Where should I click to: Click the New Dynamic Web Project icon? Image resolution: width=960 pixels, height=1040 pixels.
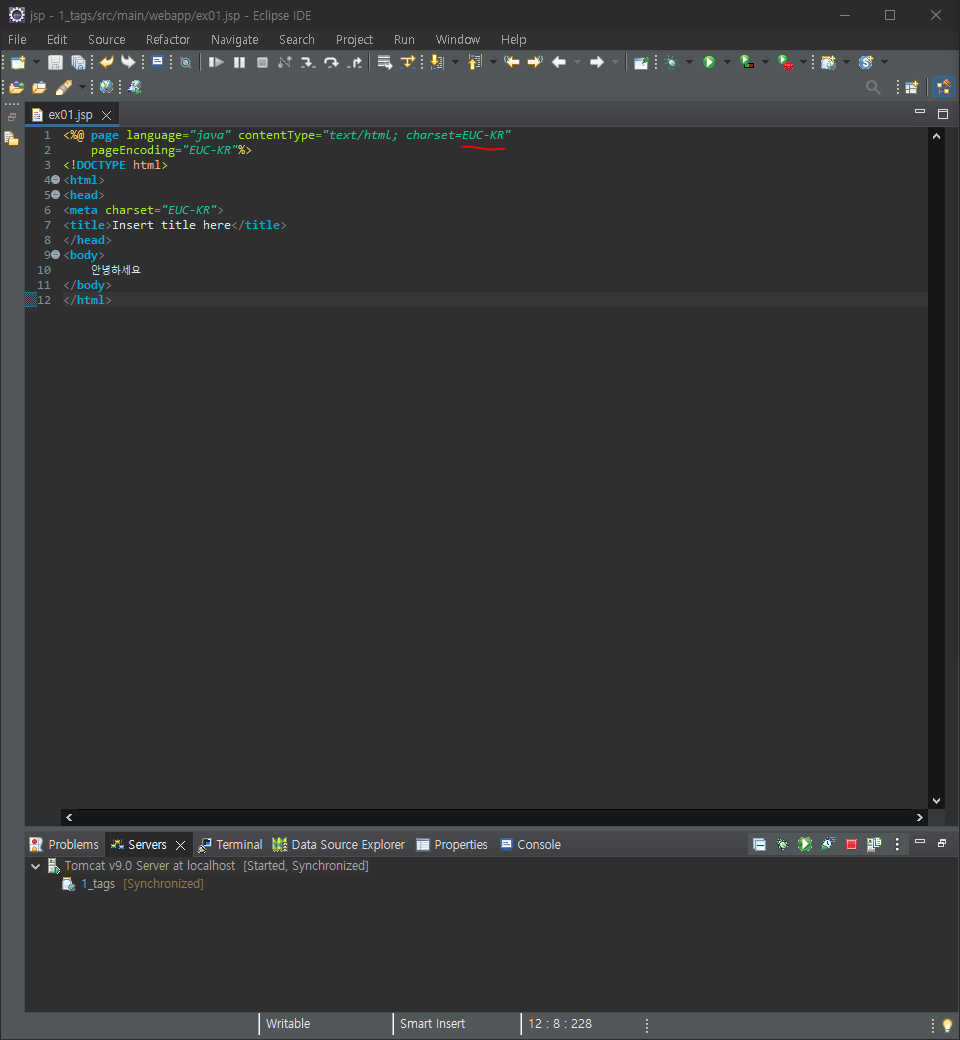tap(828, 62)
